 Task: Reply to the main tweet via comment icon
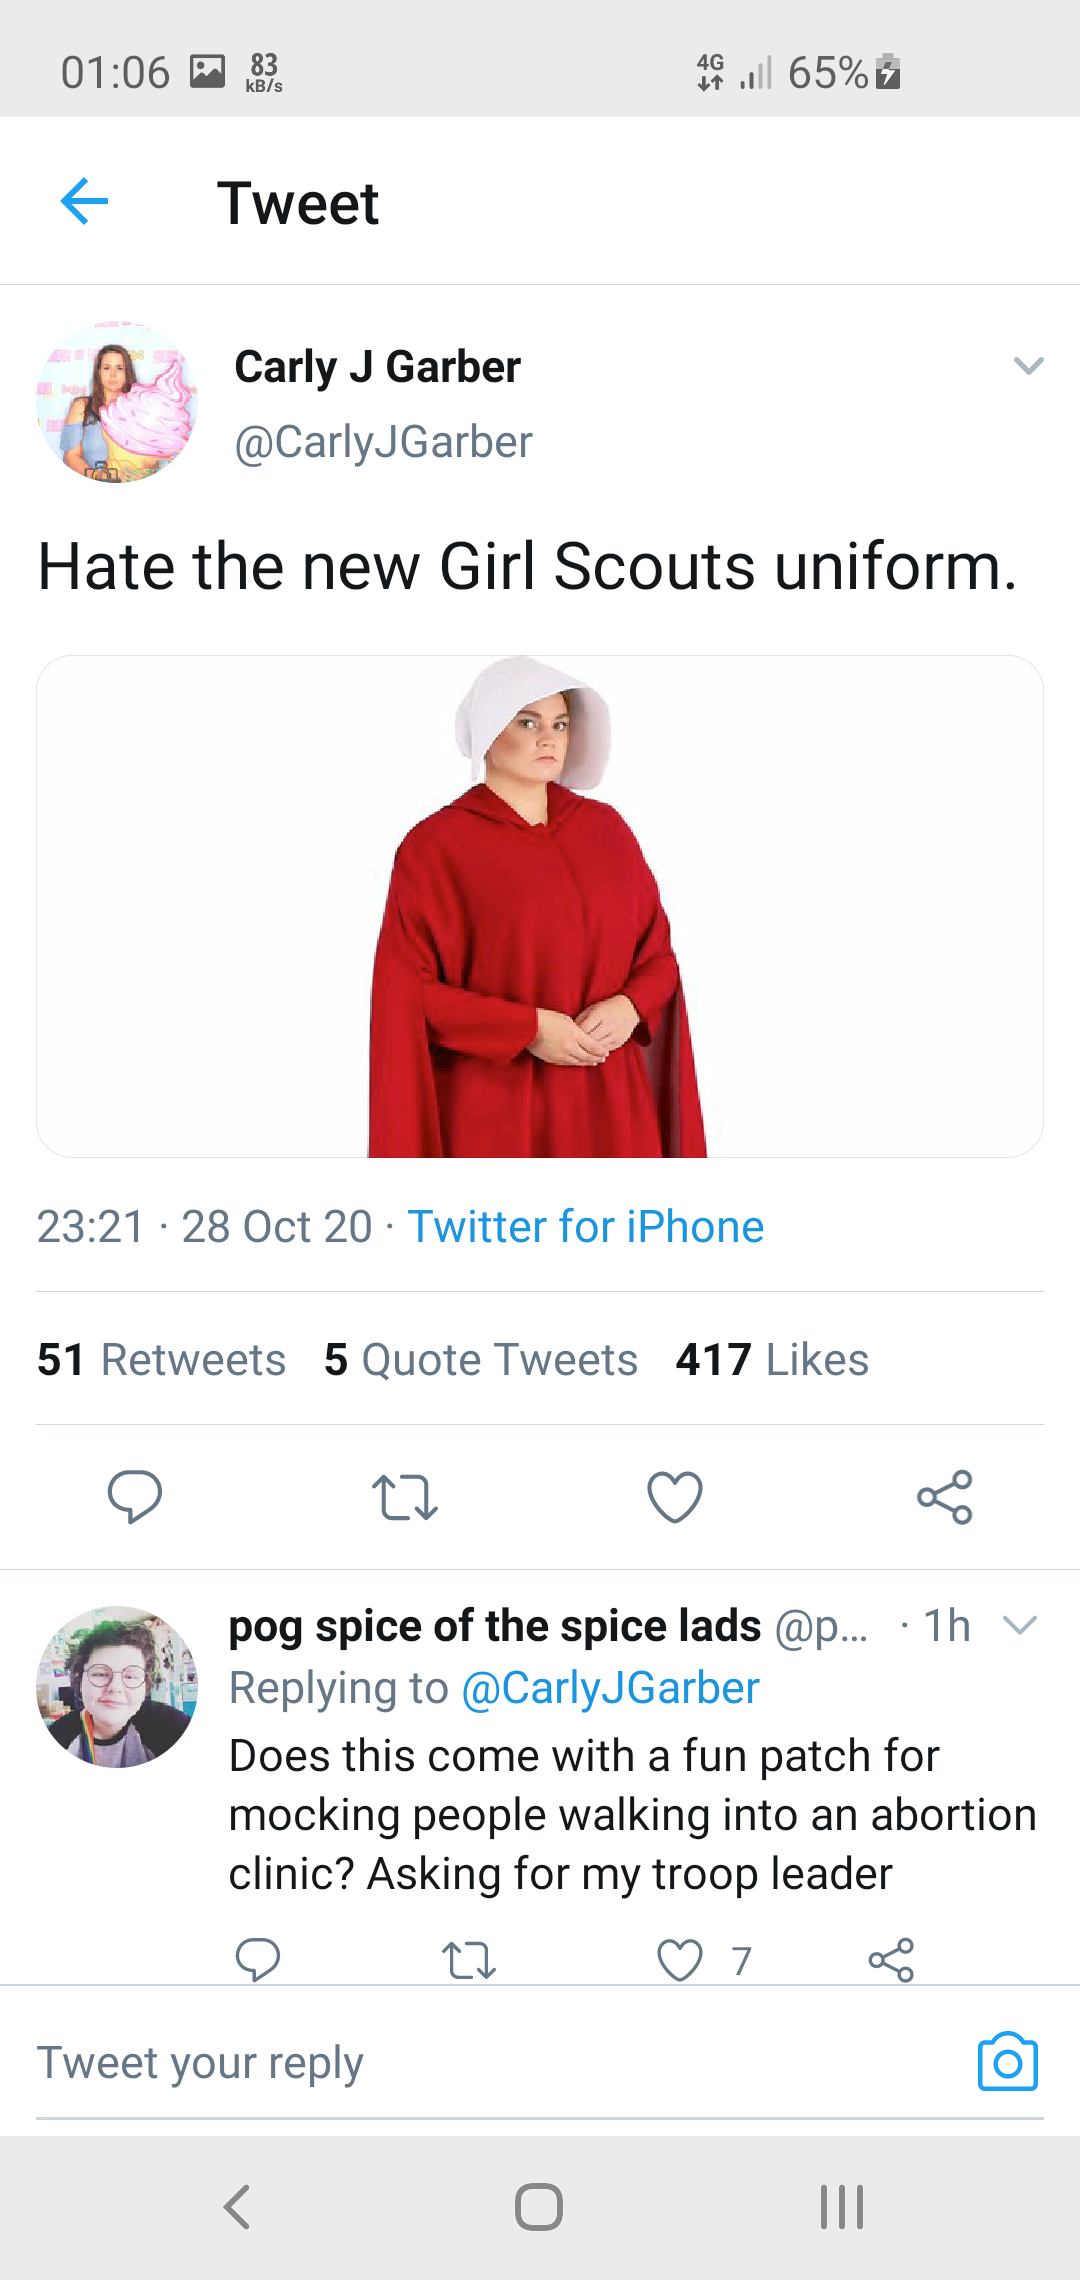tap(135, 1496)
